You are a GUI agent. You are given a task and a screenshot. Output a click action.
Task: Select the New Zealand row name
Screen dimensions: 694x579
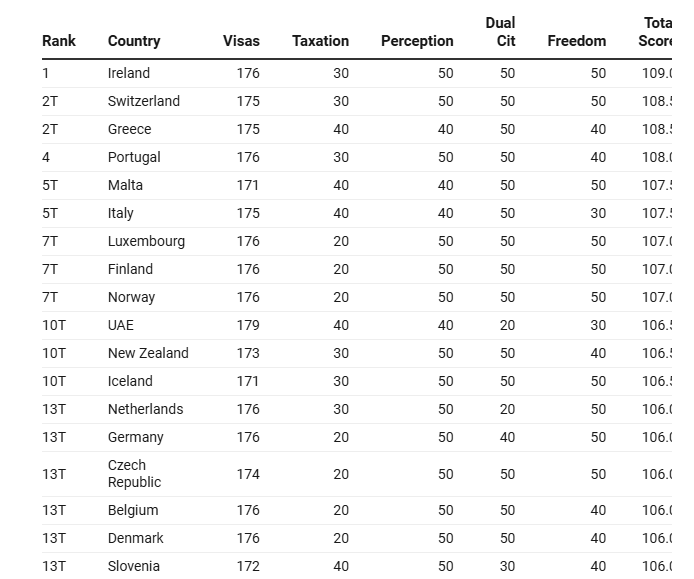point(148,353)
